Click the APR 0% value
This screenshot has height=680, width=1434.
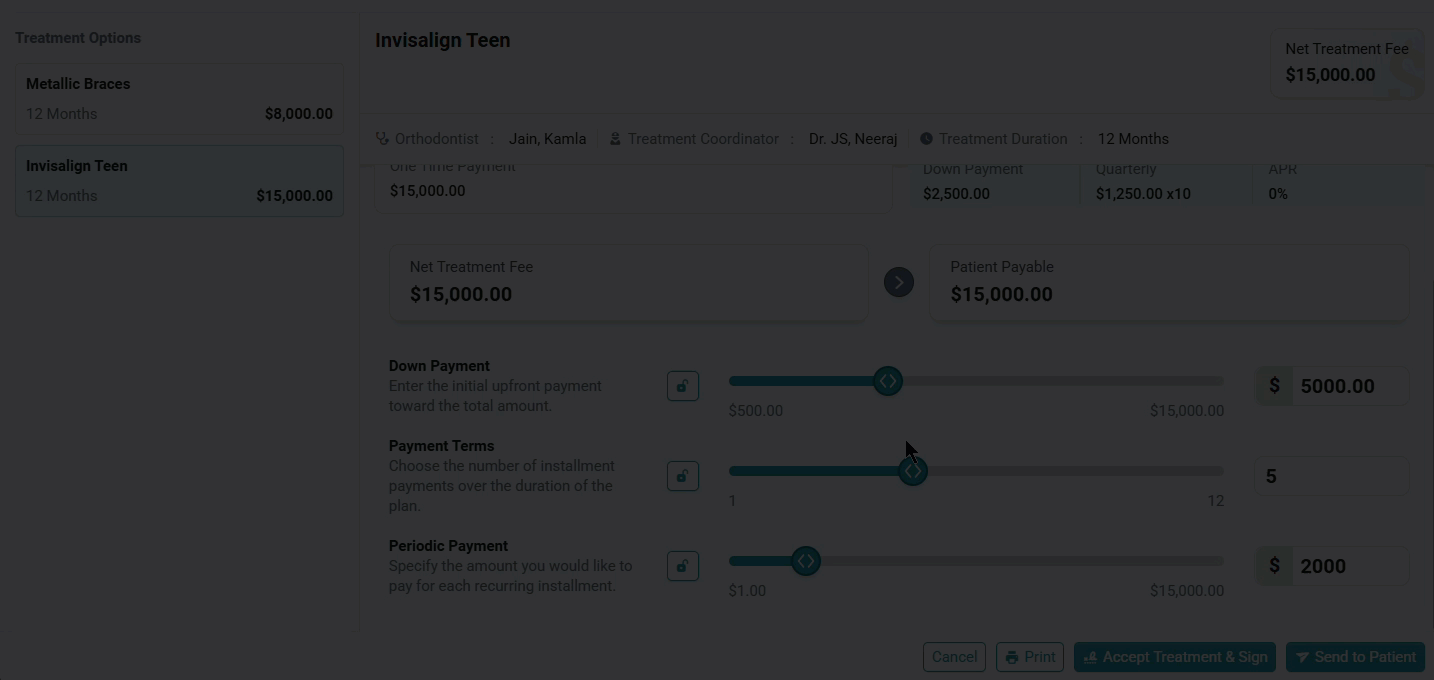[1278, 194]
